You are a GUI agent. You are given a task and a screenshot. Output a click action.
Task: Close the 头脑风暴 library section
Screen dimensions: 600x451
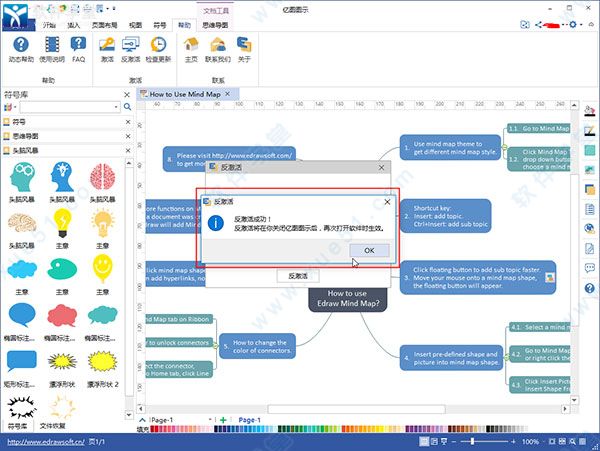[x=128, y=150]
